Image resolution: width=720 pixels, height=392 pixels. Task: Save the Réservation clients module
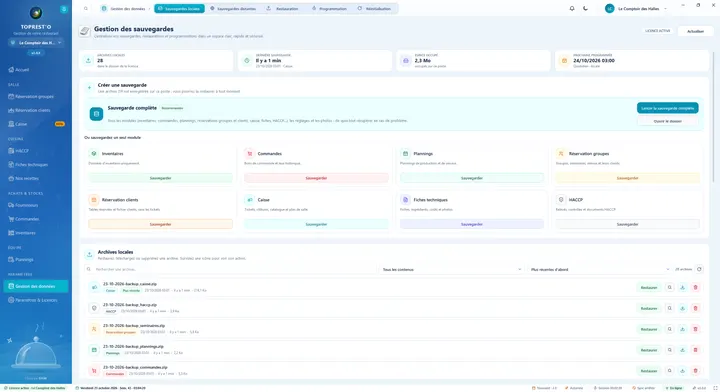[x=160, y=224]
